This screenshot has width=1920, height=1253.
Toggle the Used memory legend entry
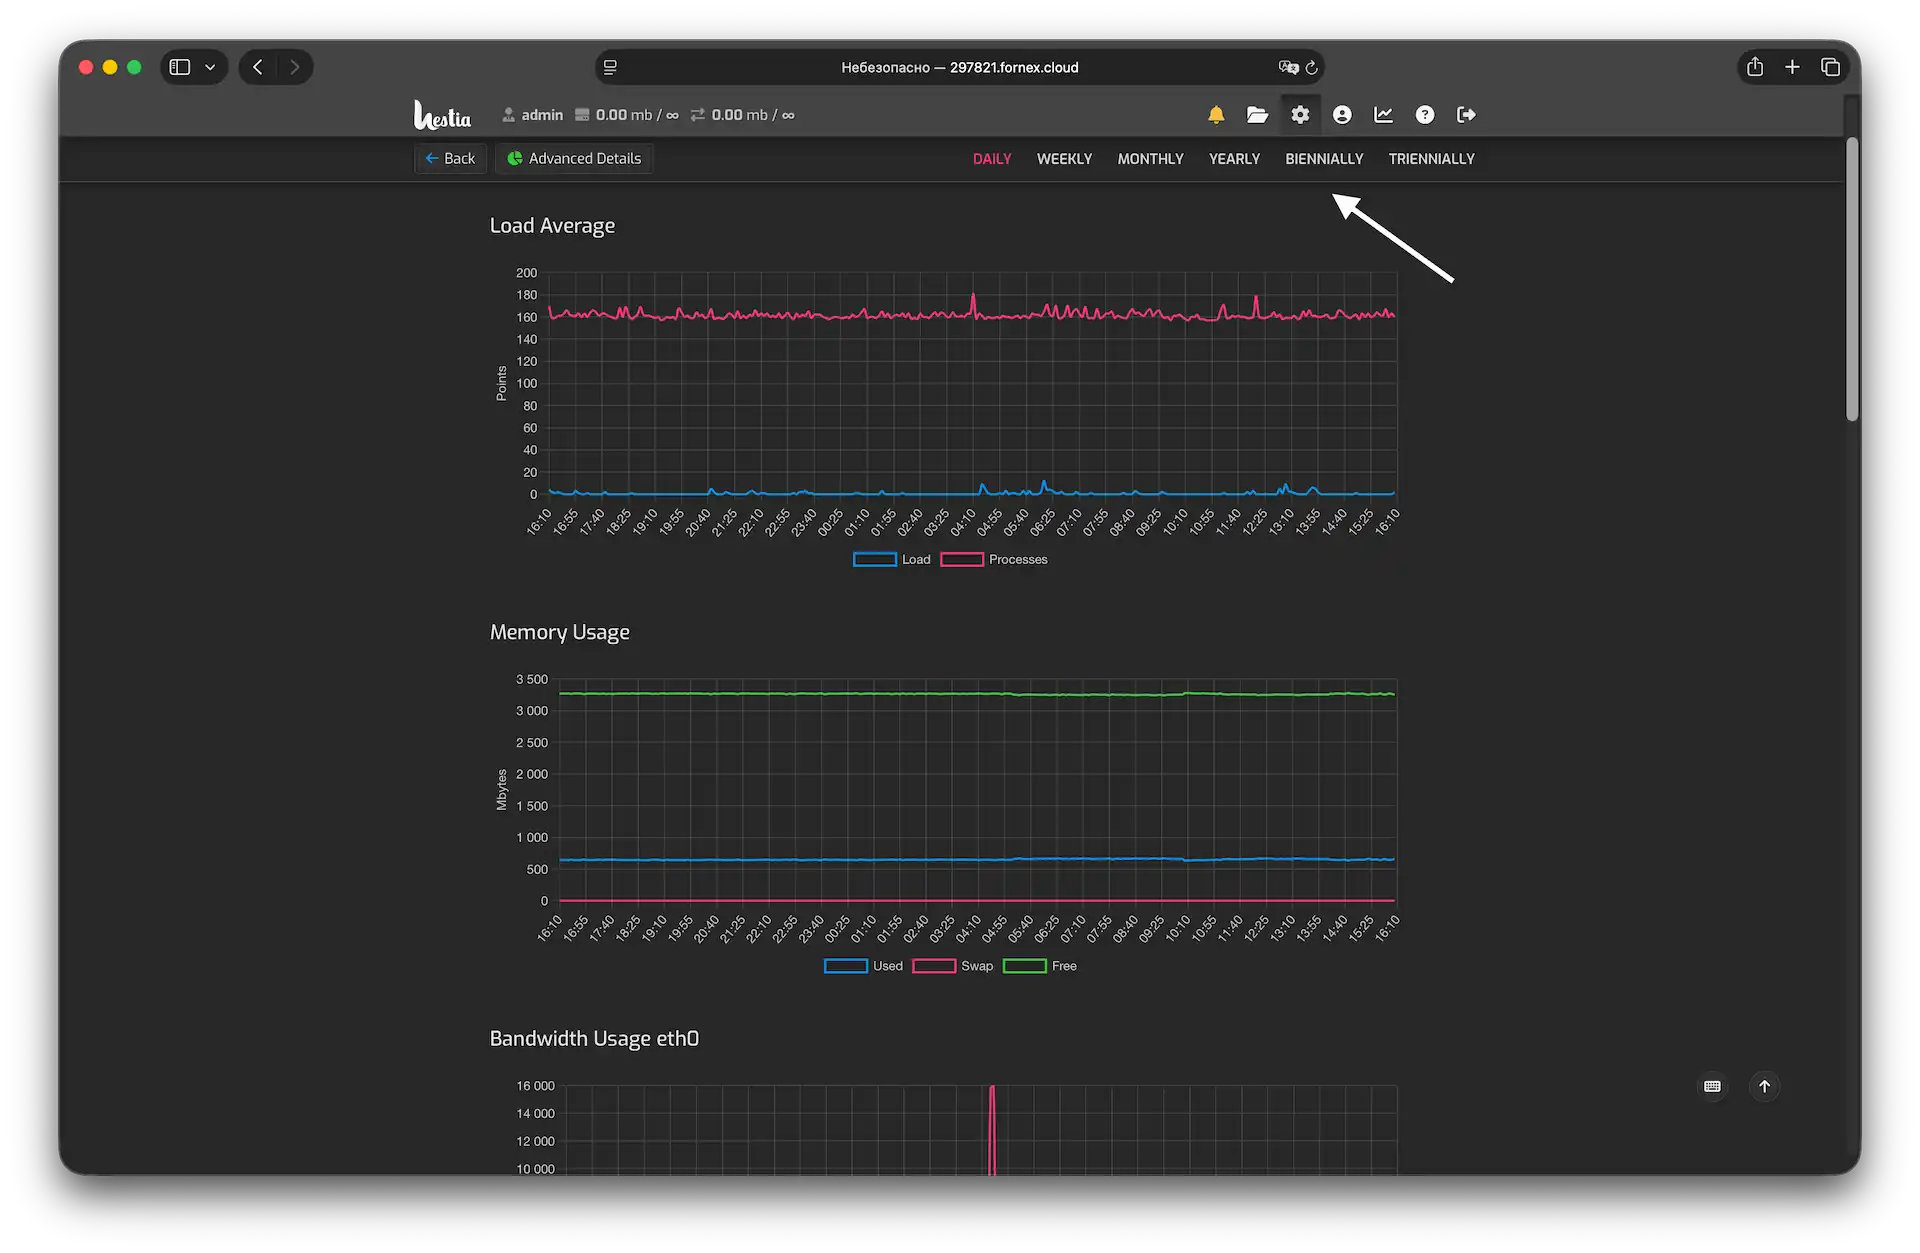click(863, 966)
